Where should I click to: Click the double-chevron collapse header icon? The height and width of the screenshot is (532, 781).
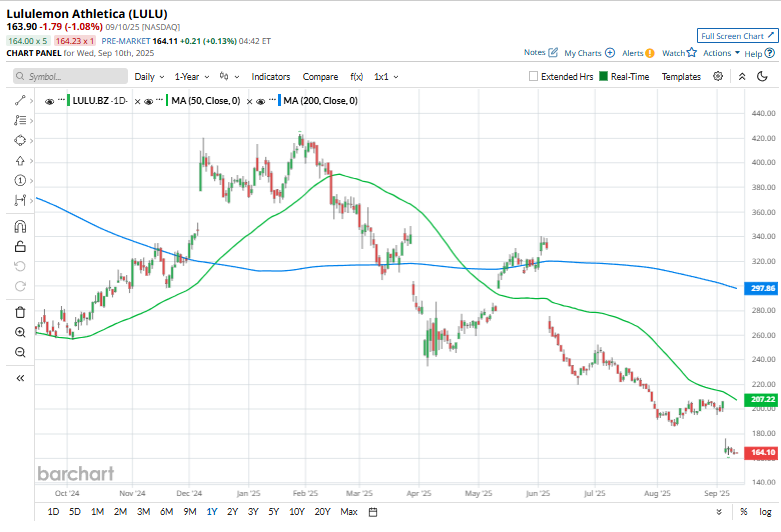coord(742,76)
